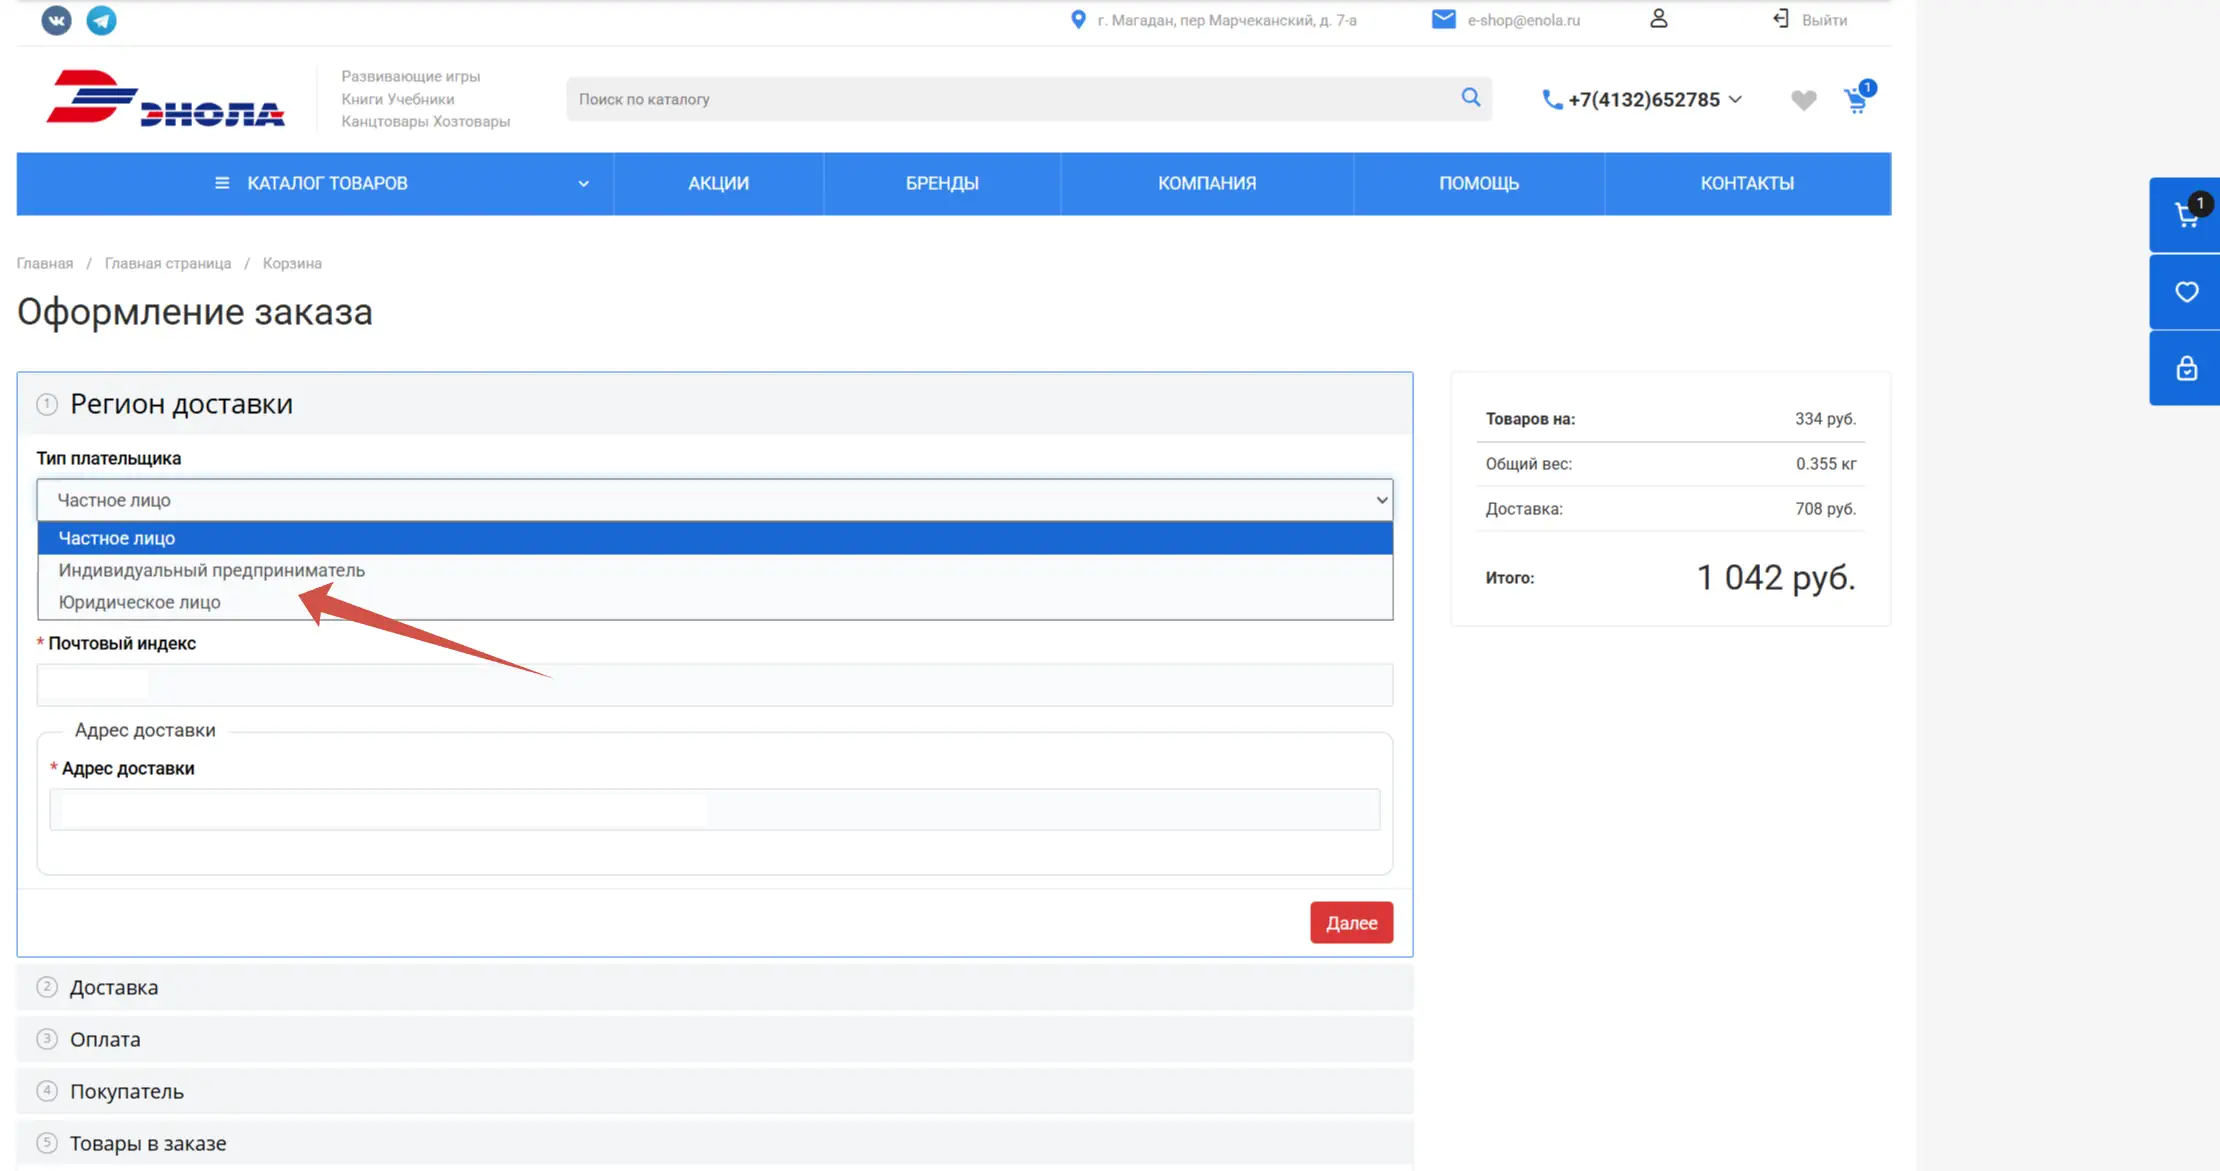Click the search magnifier icon

[x=1470, y=98]
